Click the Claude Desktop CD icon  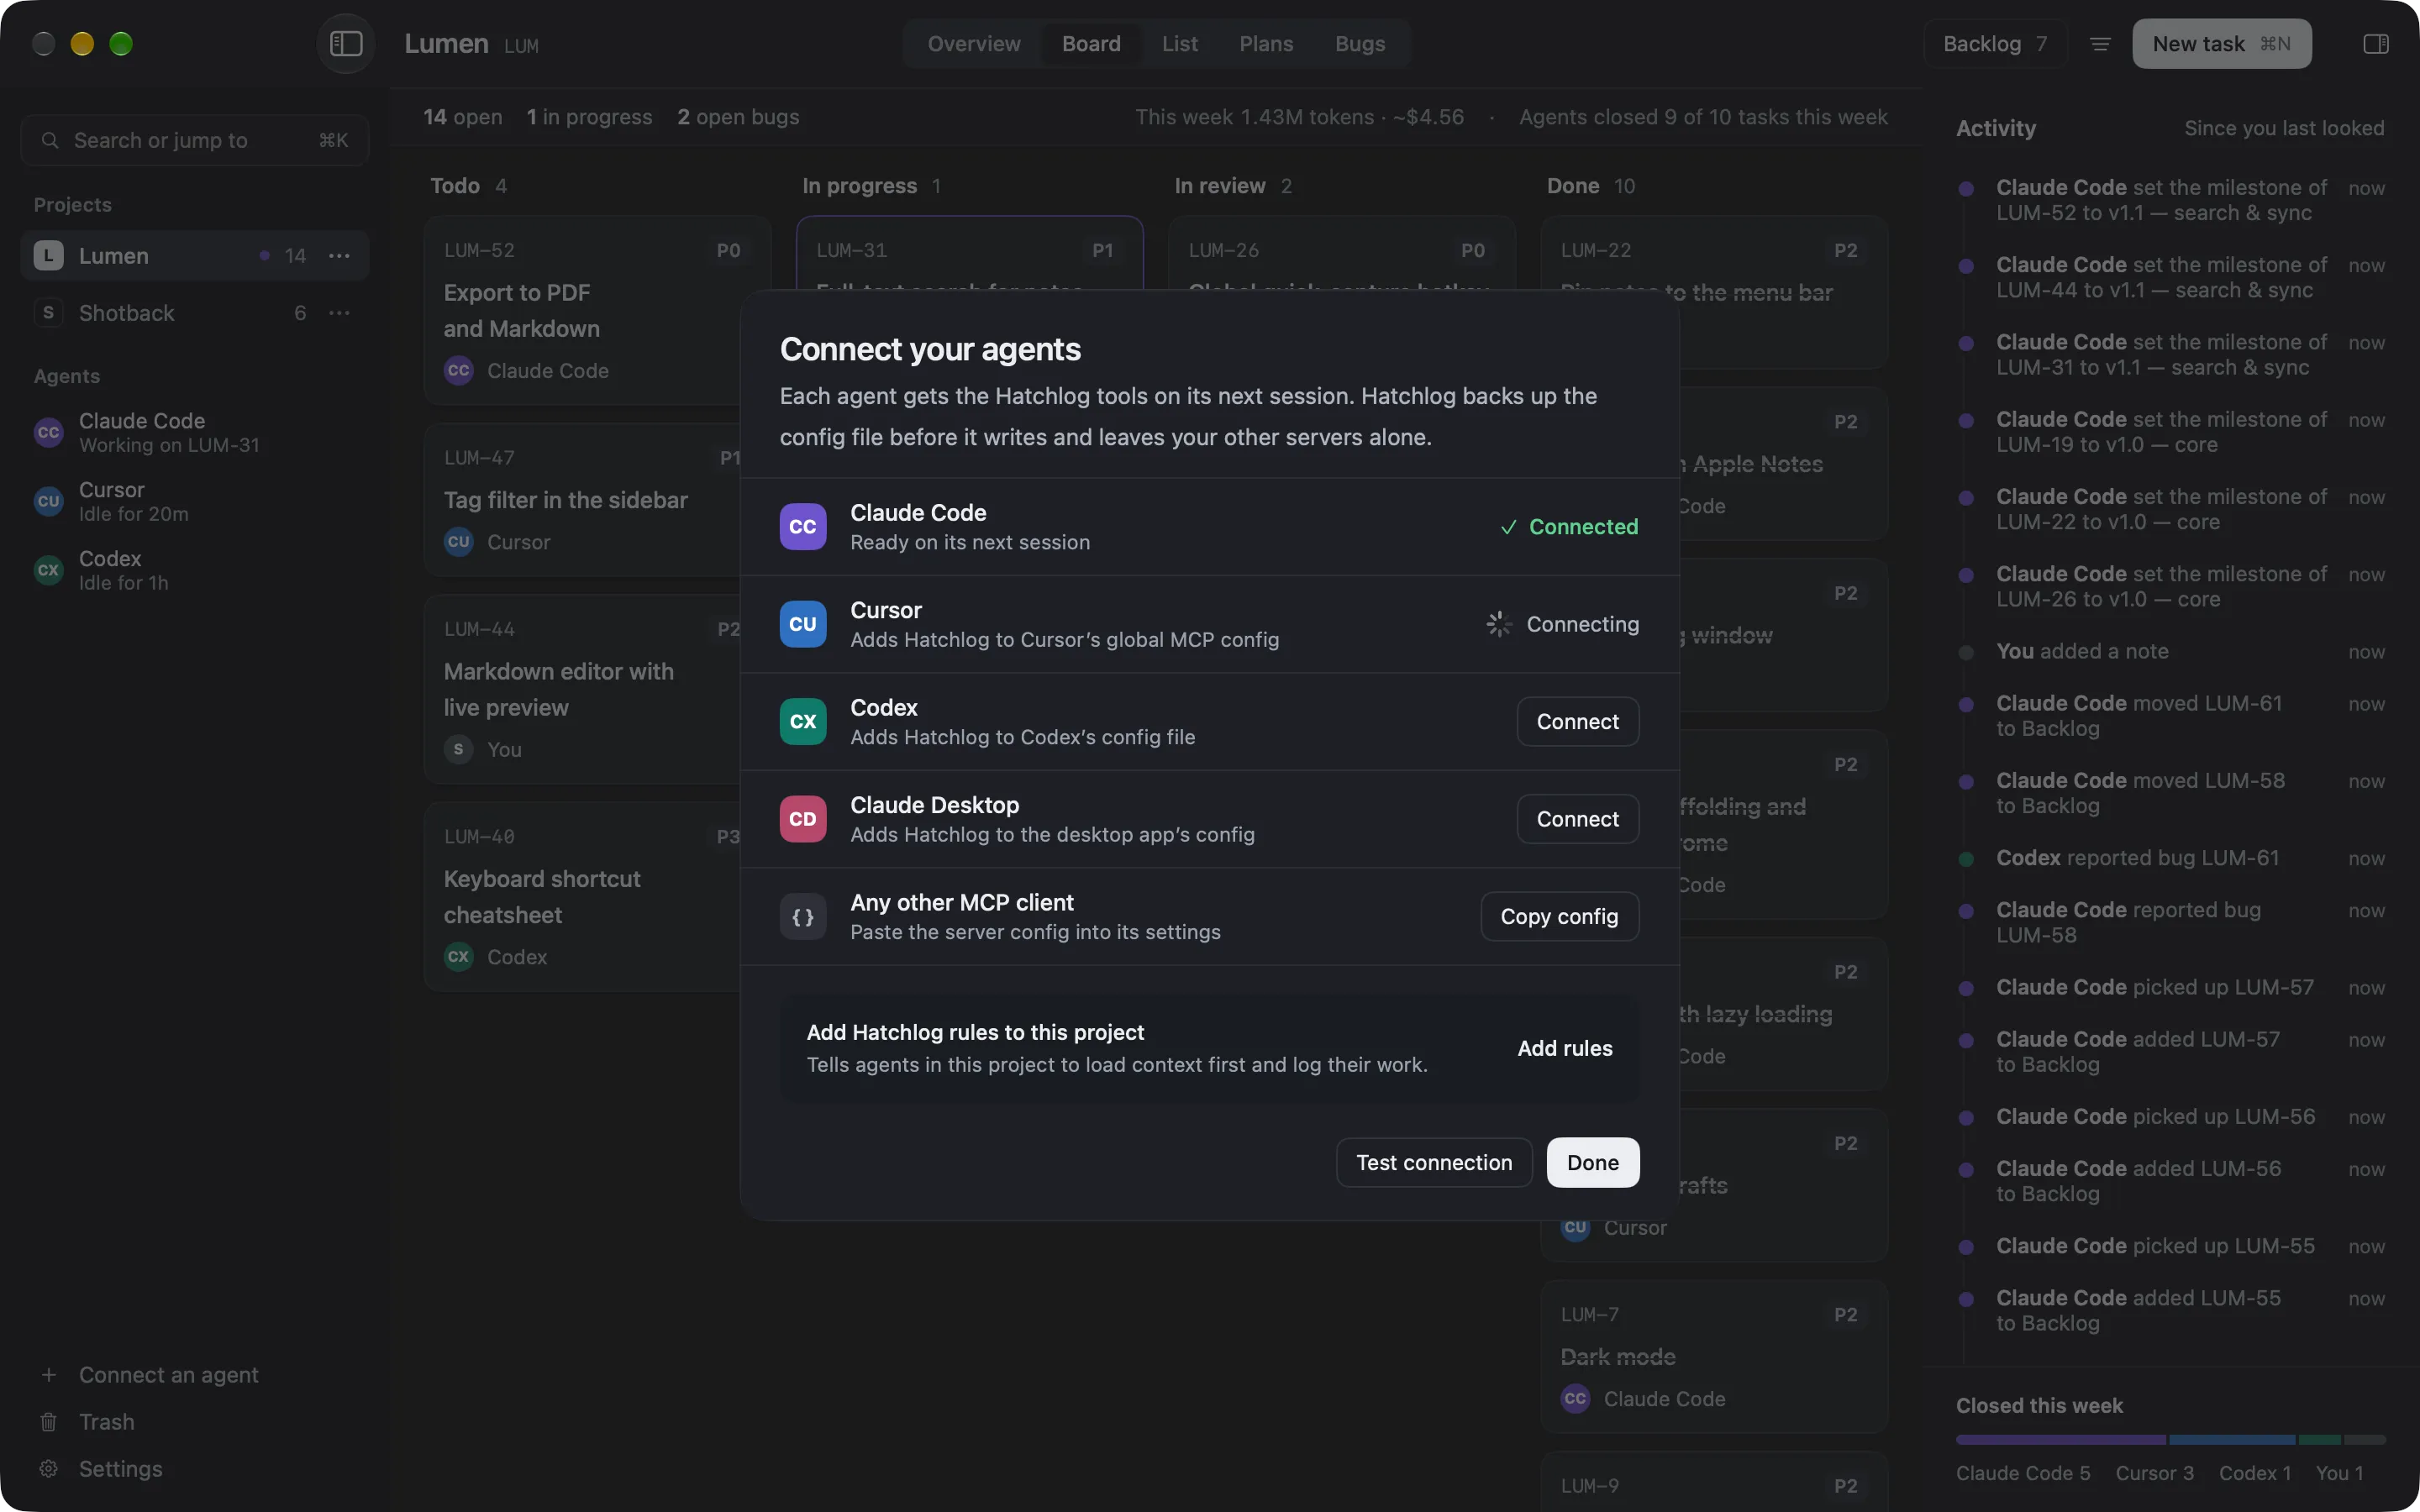(803, 819)
